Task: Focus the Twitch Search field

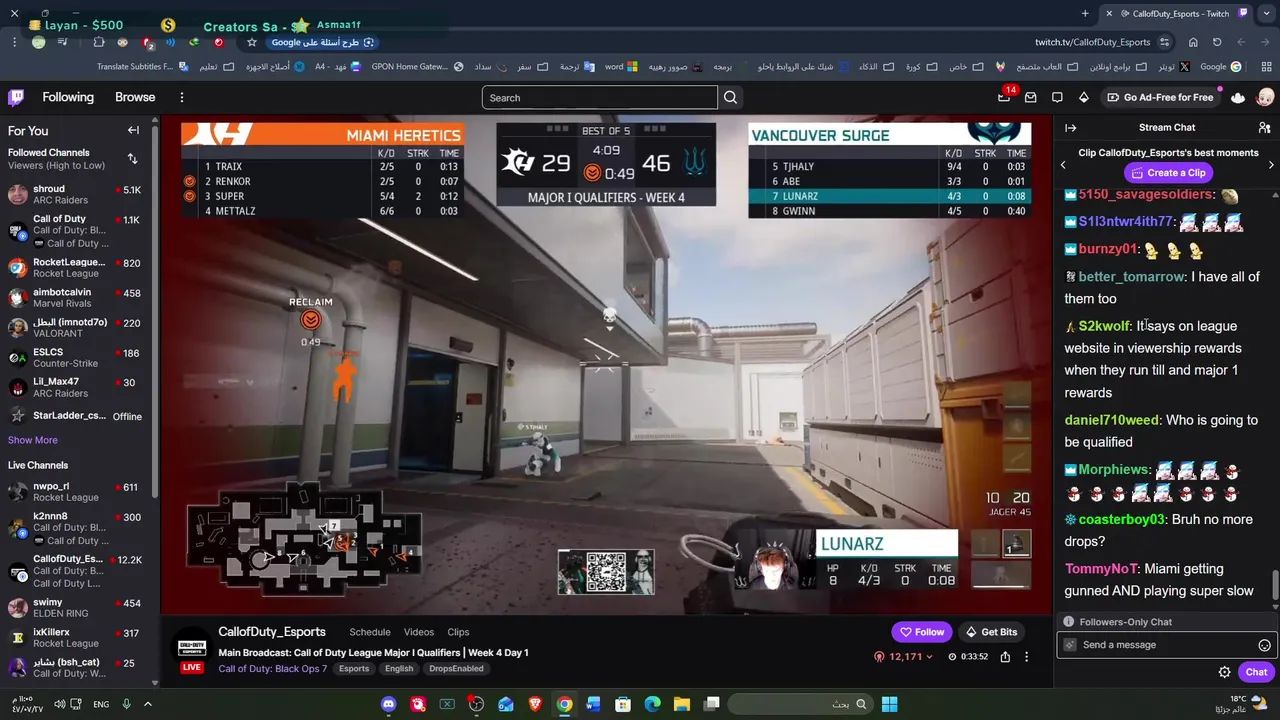Action: pos(600,97)
